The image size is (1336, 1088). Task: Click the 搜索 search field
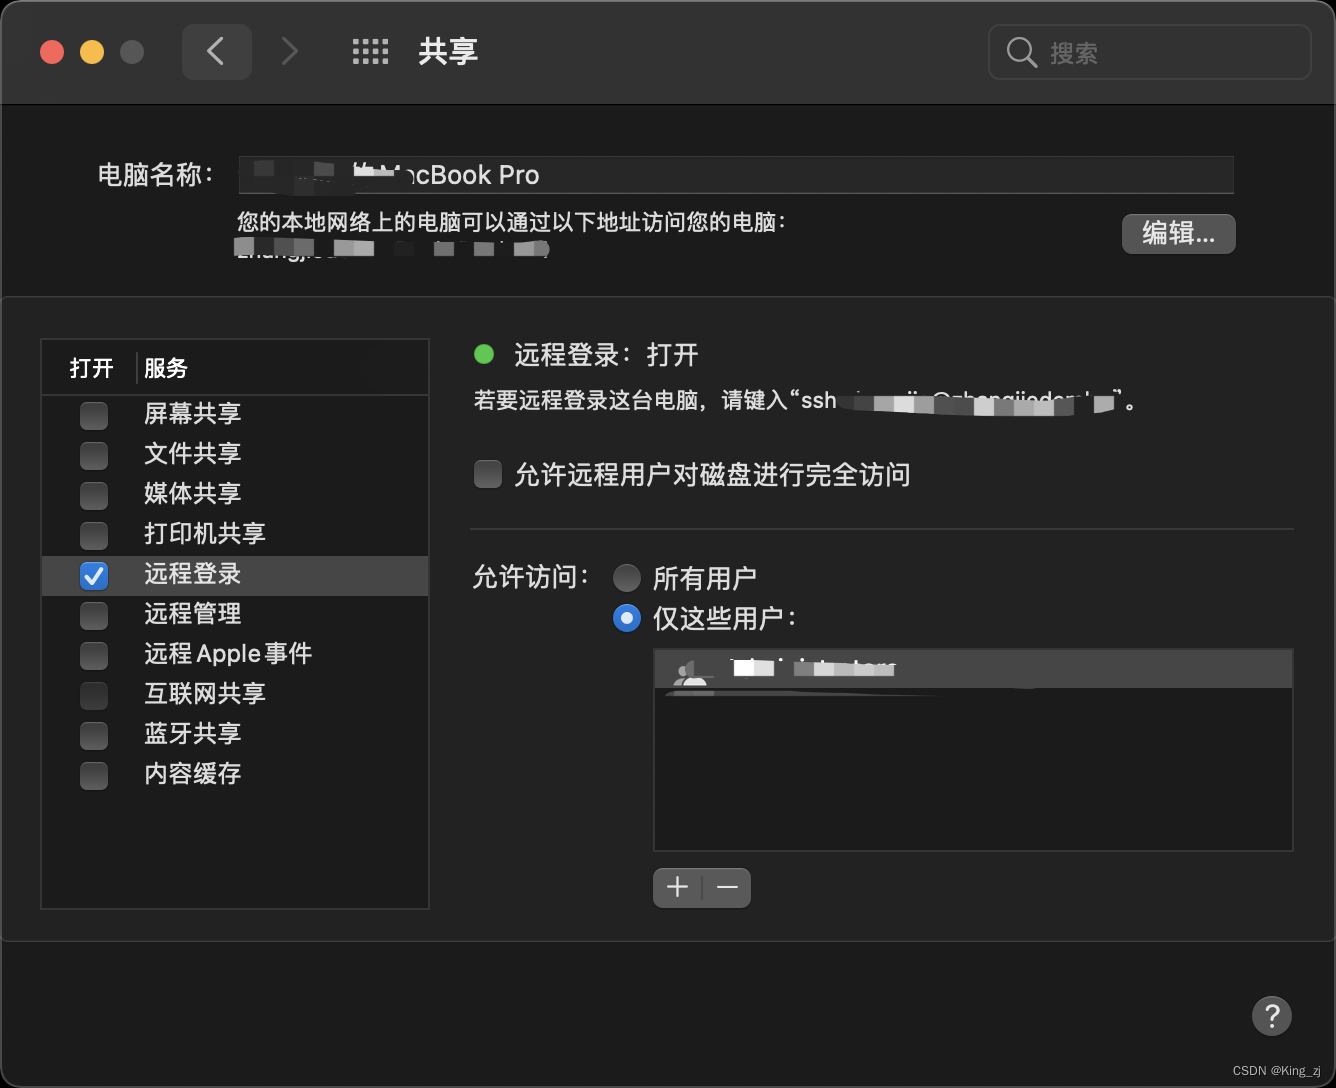click(1150, 53)
